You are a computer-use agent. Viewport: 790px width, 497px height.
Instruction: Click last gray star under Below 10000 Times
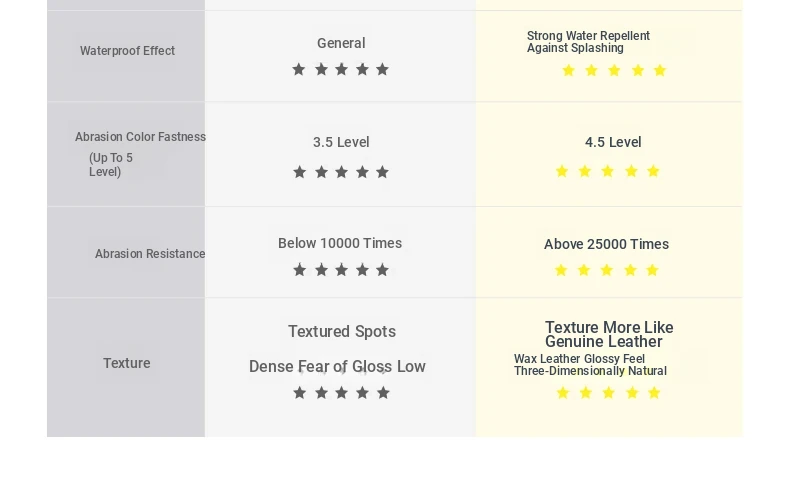tap(382, 270)
